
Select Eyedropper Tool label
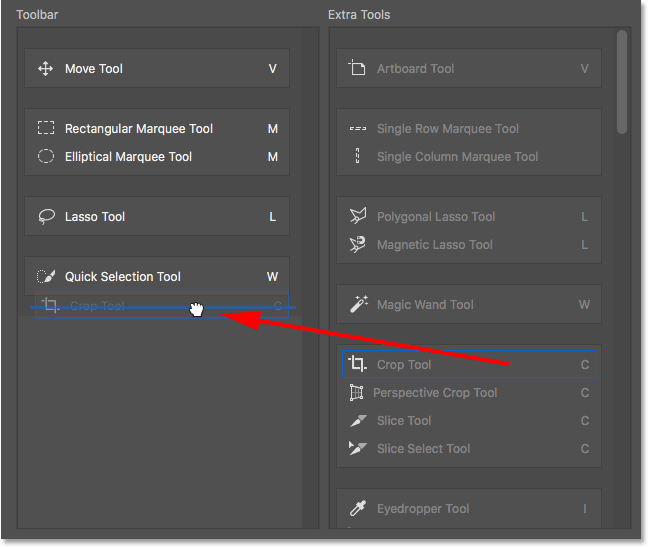click(x=423, y=509)
